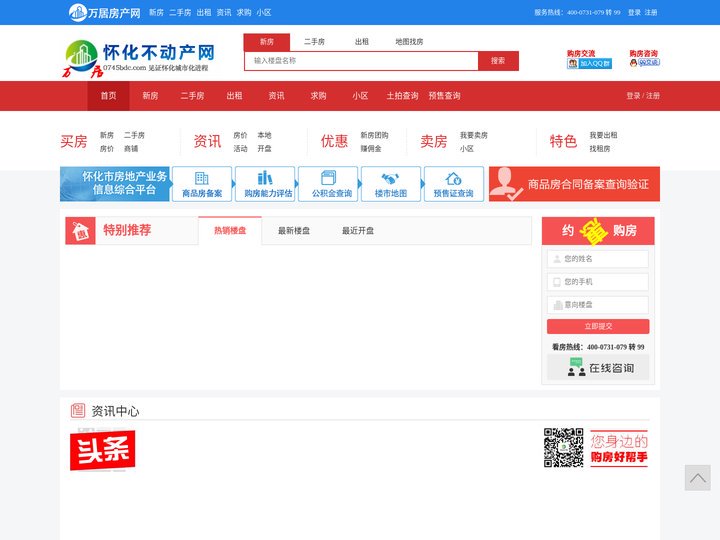Click the 优惠 category heading
Screen dimensions: 720x540
[334, 141]
